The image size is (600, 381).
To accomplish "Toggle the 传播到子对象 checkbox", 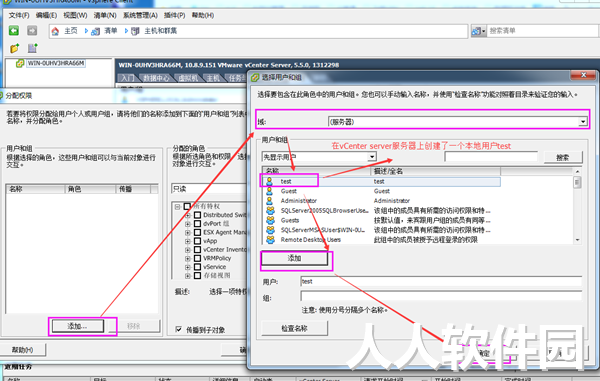I will pyautogui.click(x=178, y=329).
